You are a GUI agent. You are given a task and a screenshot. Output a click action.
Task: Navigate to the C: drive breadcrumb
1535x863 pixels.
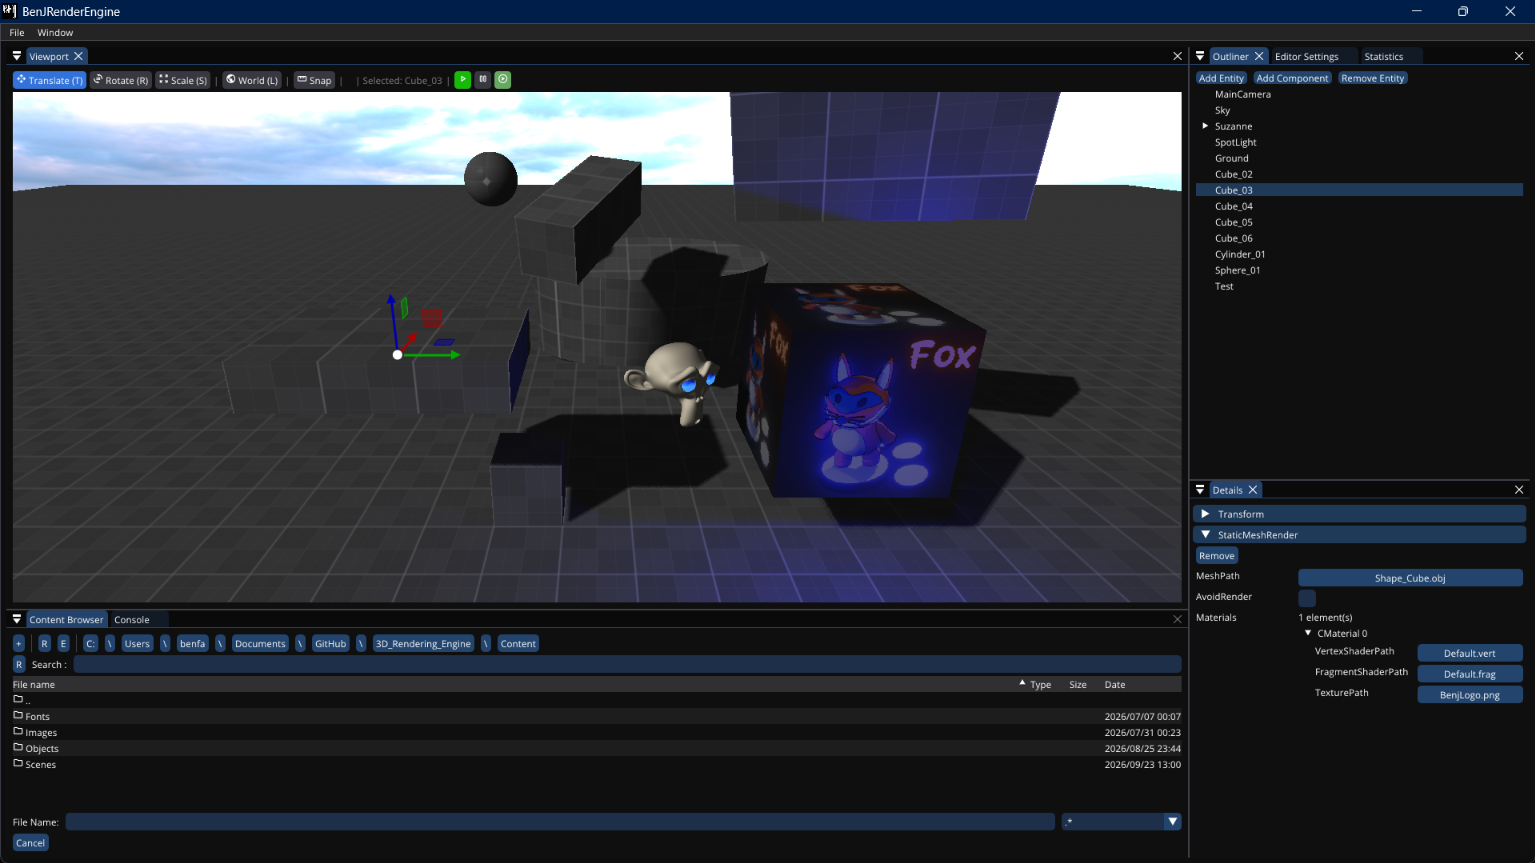tap(90, 644)
